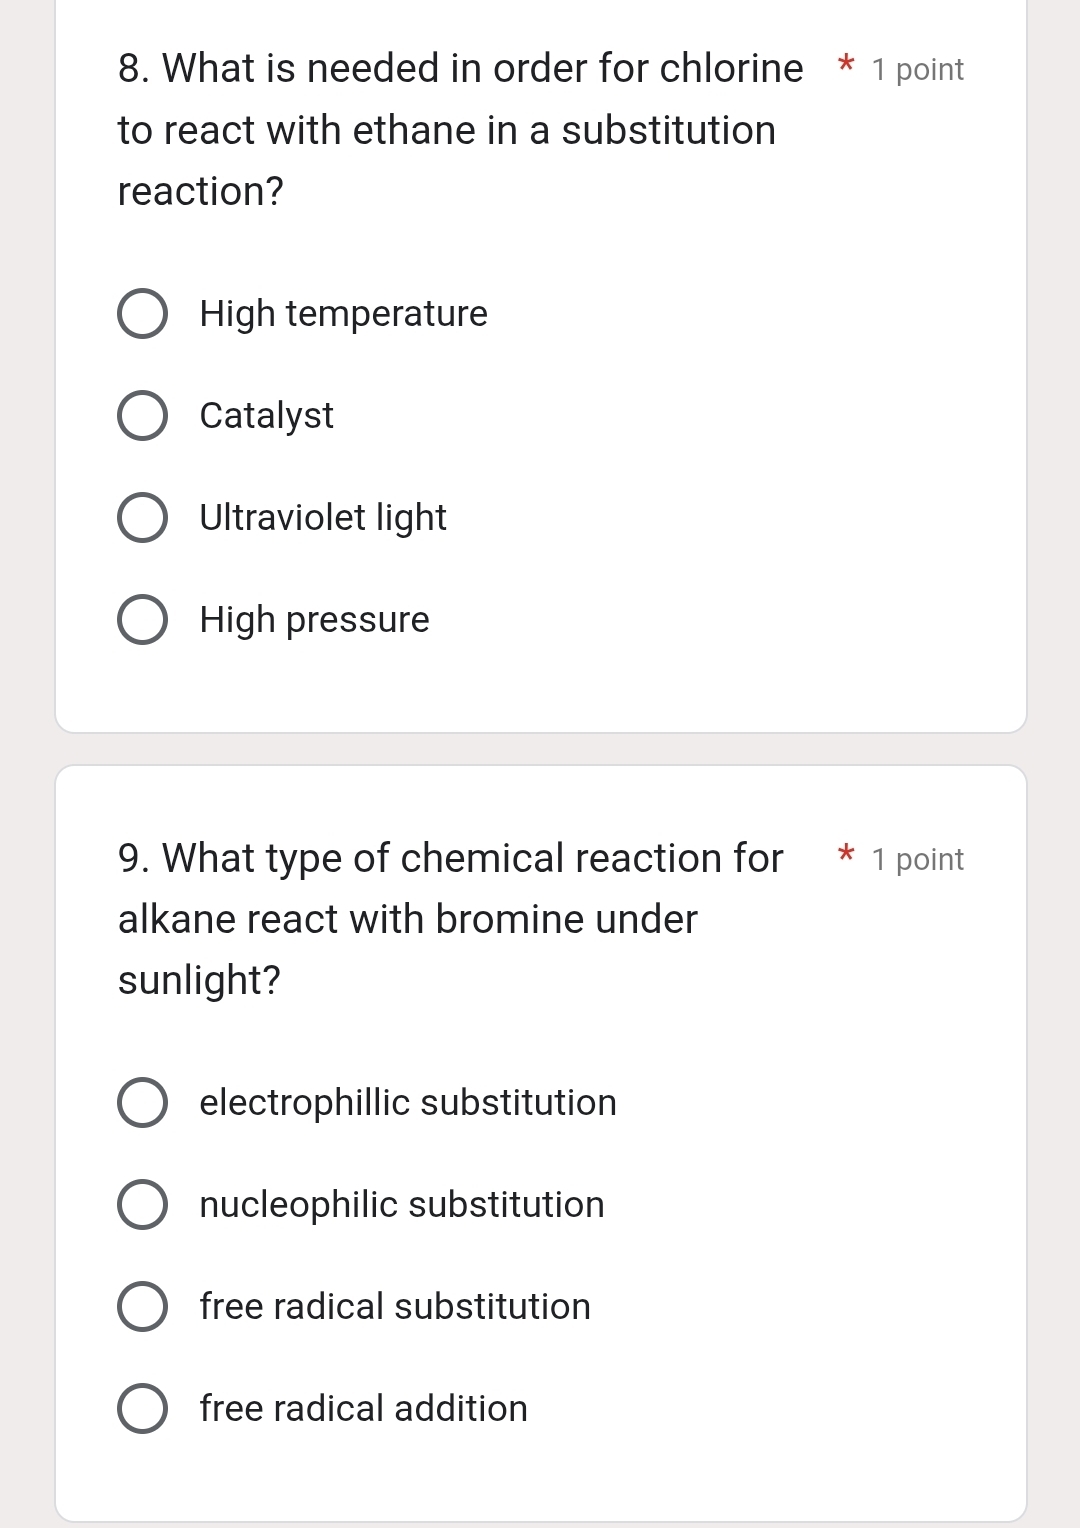Screen dimensions: 1080x1528
Task: Click the 1 point label for question 8
Action: coord(917,69)
